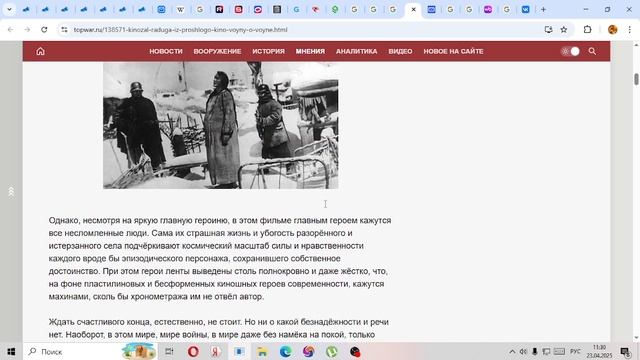Screen dimensions: 640x360
Task: Go forward with the browser forward arrow
Action: click(27, 29)
